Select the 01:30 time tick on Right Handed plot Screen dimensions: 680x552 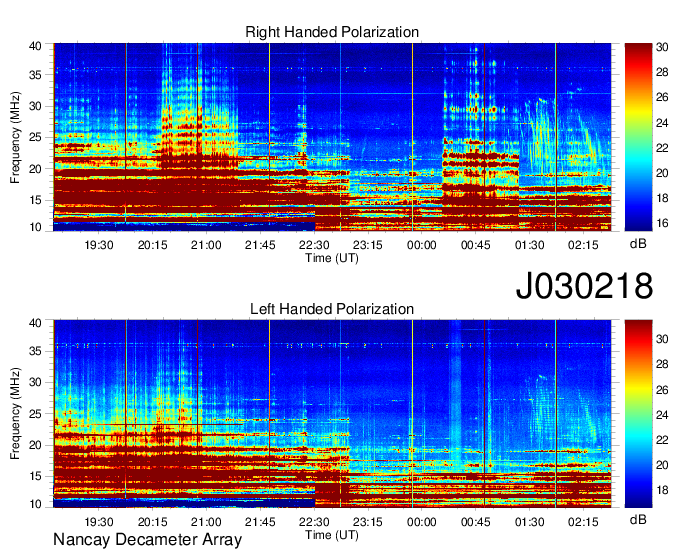coord(530,245)
